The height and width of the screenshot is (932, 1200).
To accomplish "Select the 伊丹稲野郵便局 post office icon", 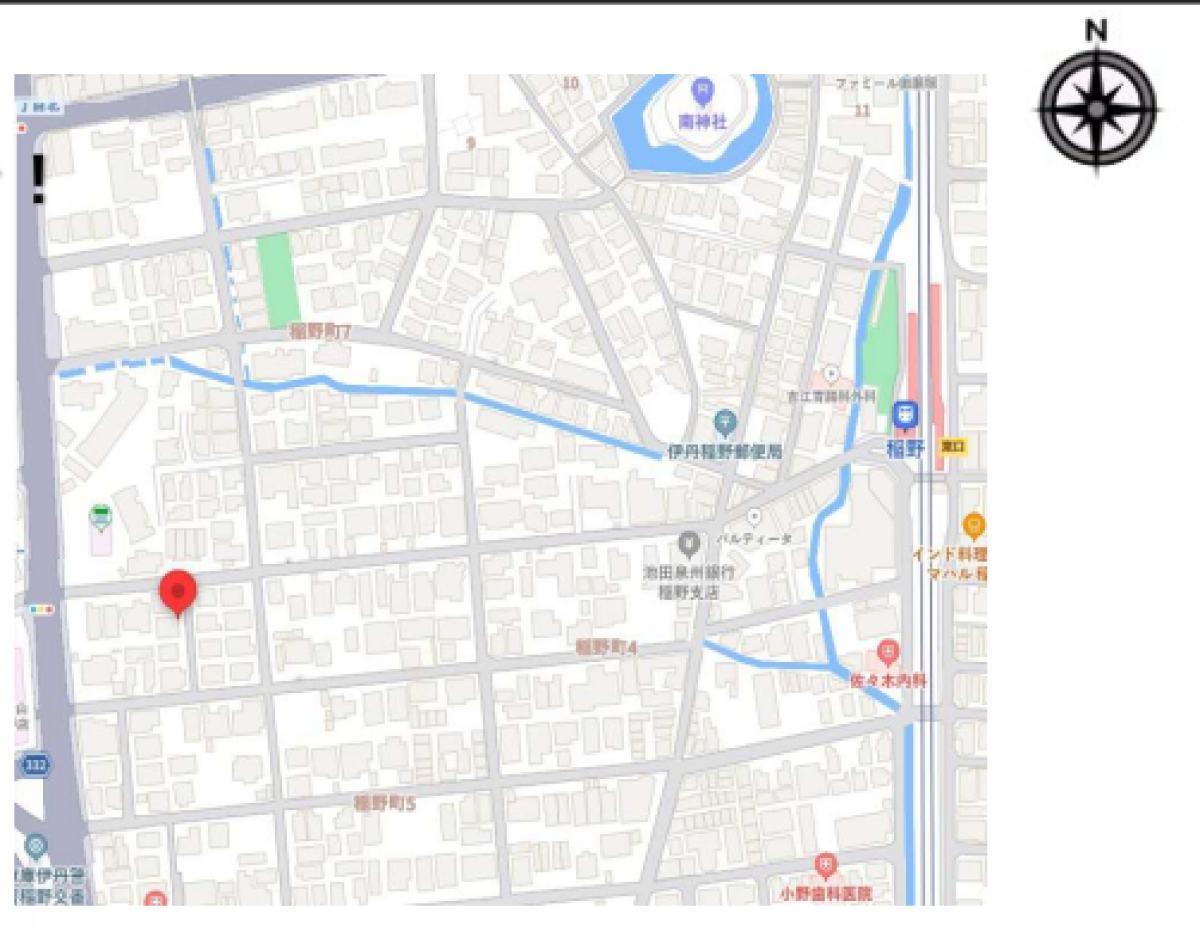I will click(726, 422).
